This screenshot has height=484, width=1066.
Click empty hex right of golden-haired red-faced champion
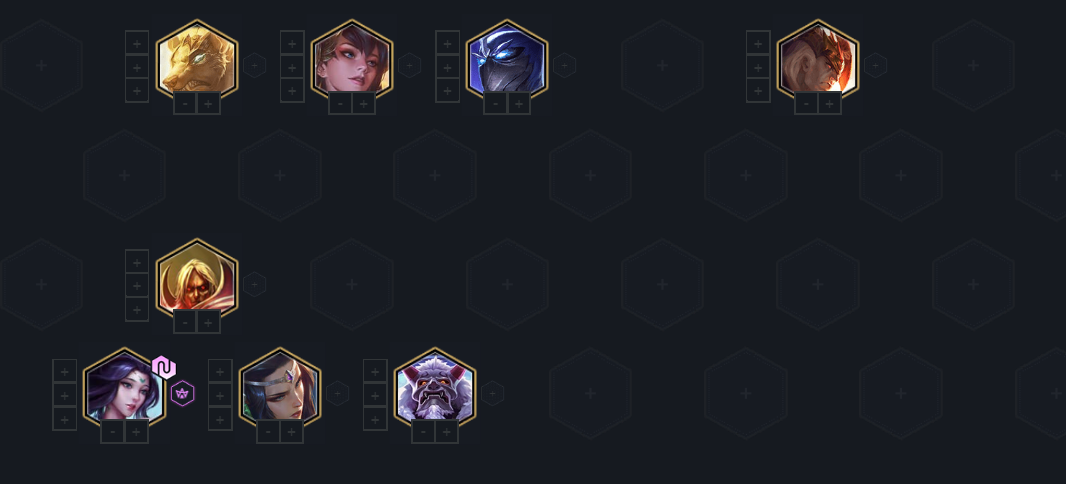click(x=352, y=284)
